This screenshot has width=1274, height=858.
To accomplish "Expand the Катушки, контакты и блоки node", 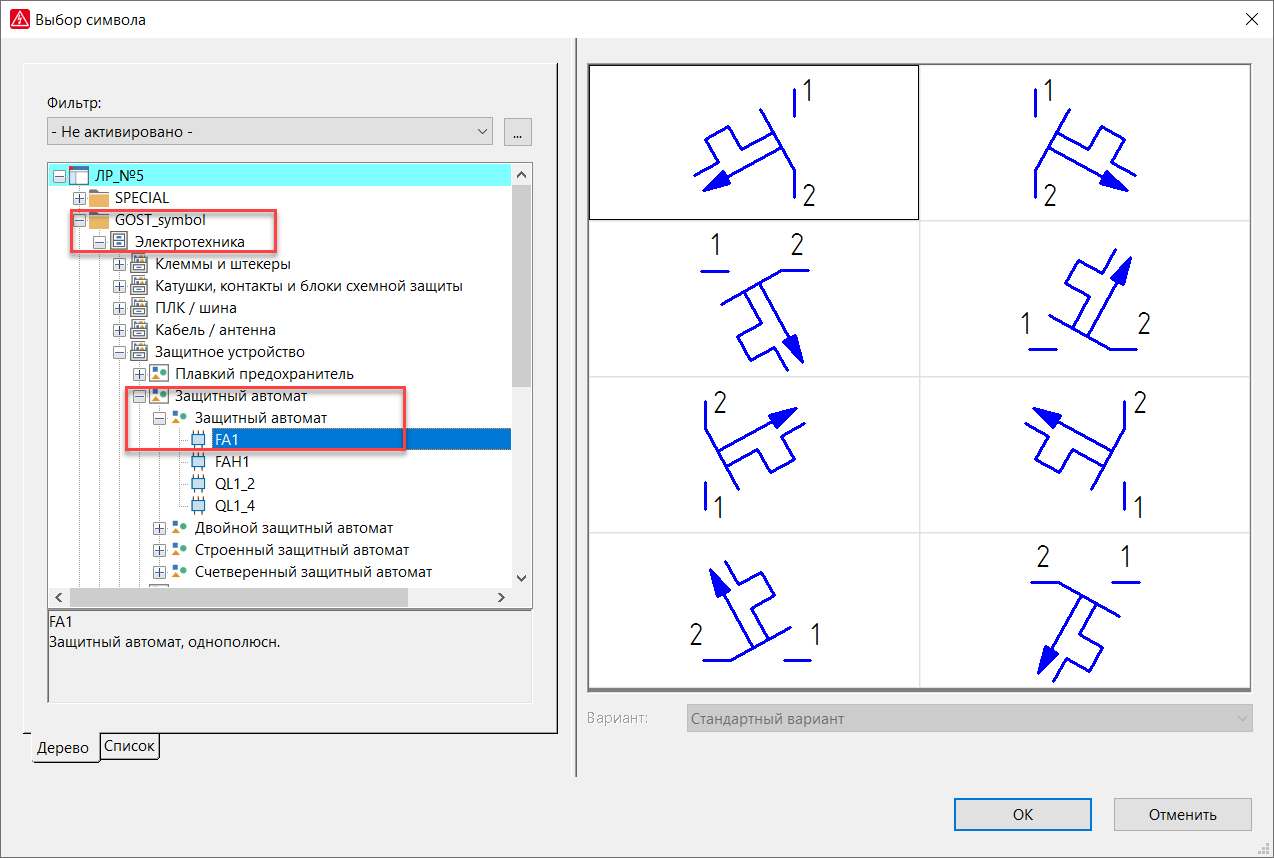I will pos(119,286).
